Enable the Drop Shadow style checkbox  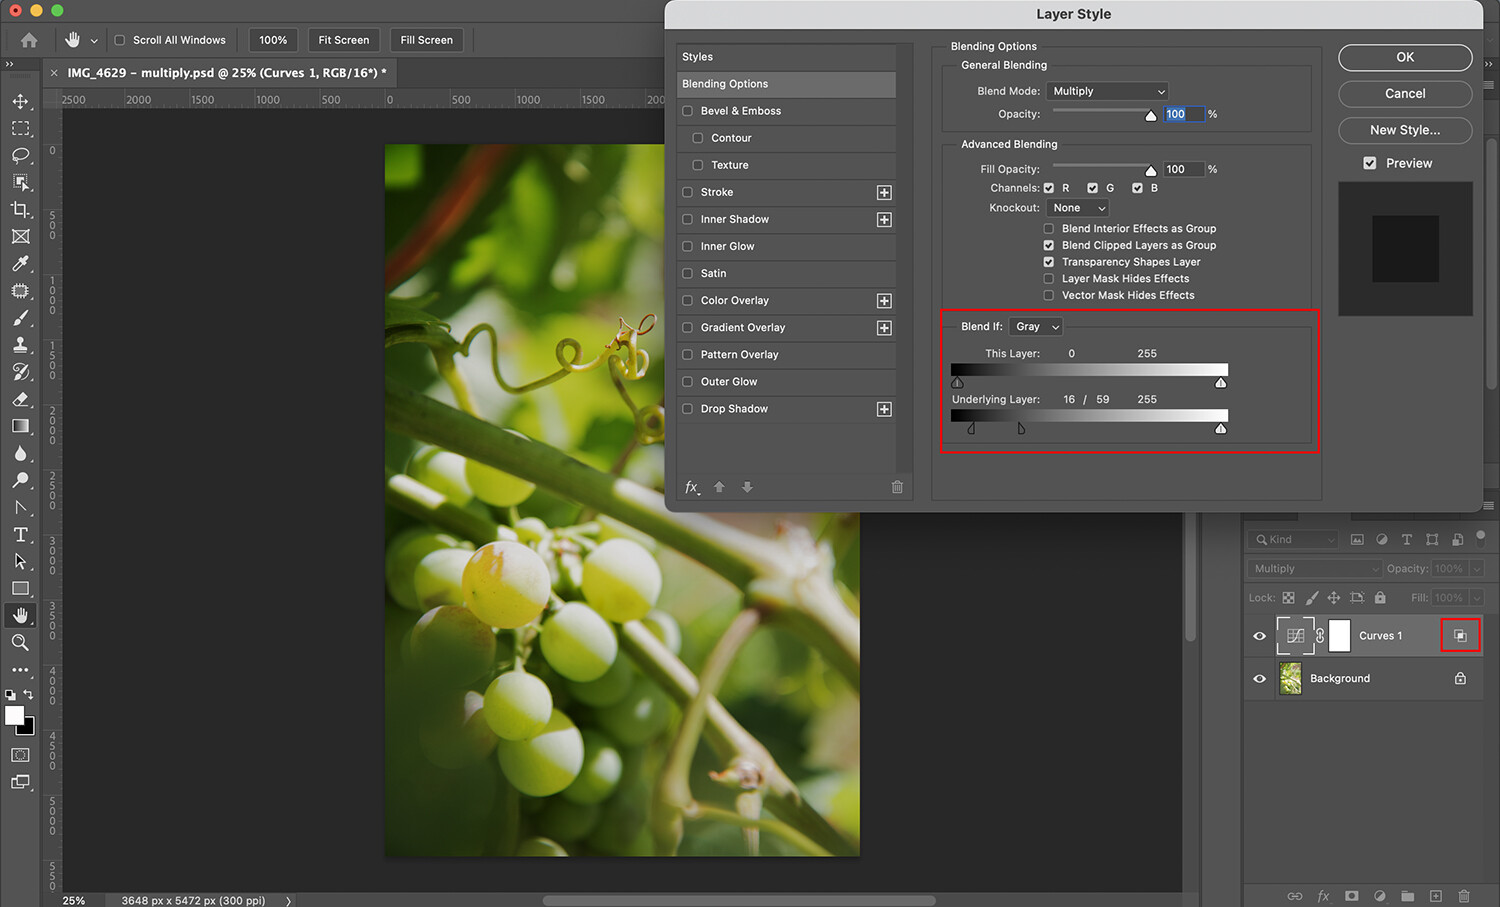pos(688,409)
